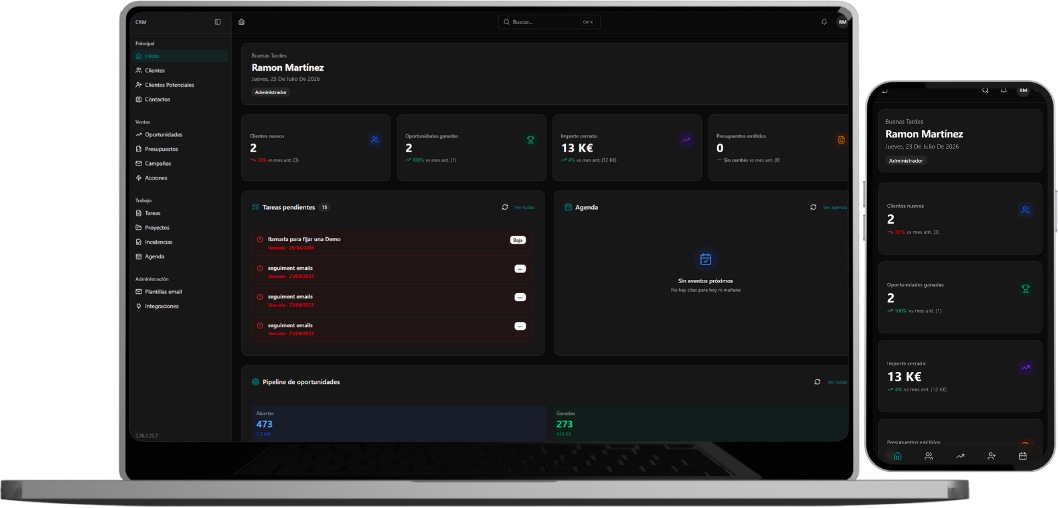Screen dimensions: 1058x508
Task: Refresh the Pipeline de oportunidades panel
Action: pyautogui.click(x=817, y=382)
